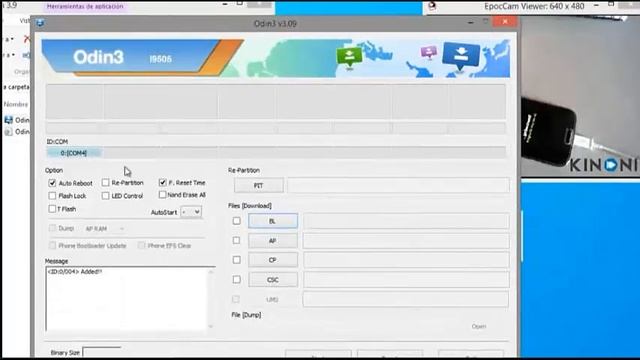
Task: Select the 0:[COM4] port indicator
Action: click(x=74, y=153)
